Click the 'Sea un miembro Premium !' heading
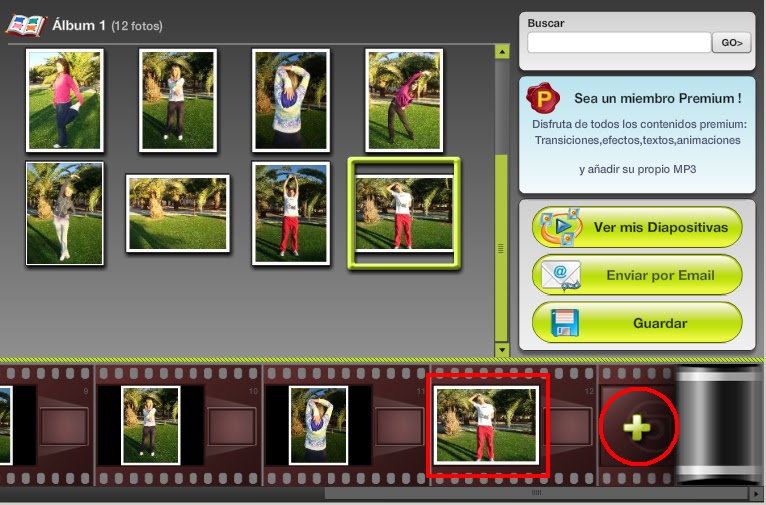The width and height of the screenshot is (766, 505). pyautogui.click(x=658, y=98)
